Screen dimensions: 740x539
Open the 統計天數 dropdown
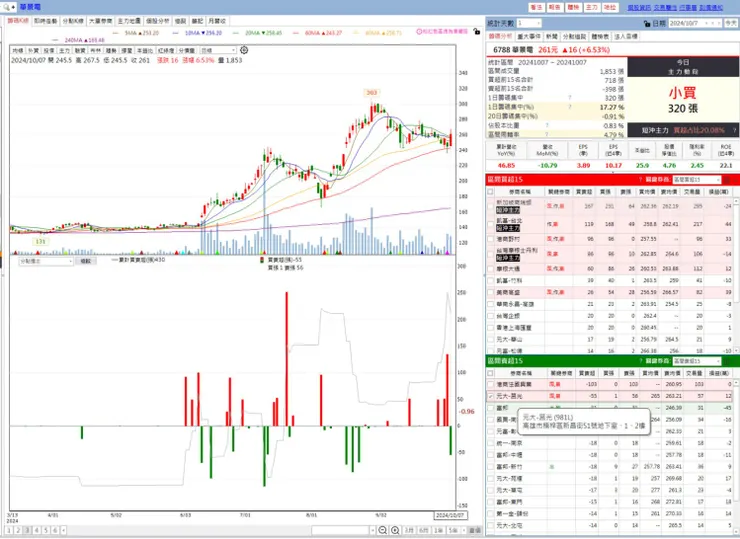529,23
